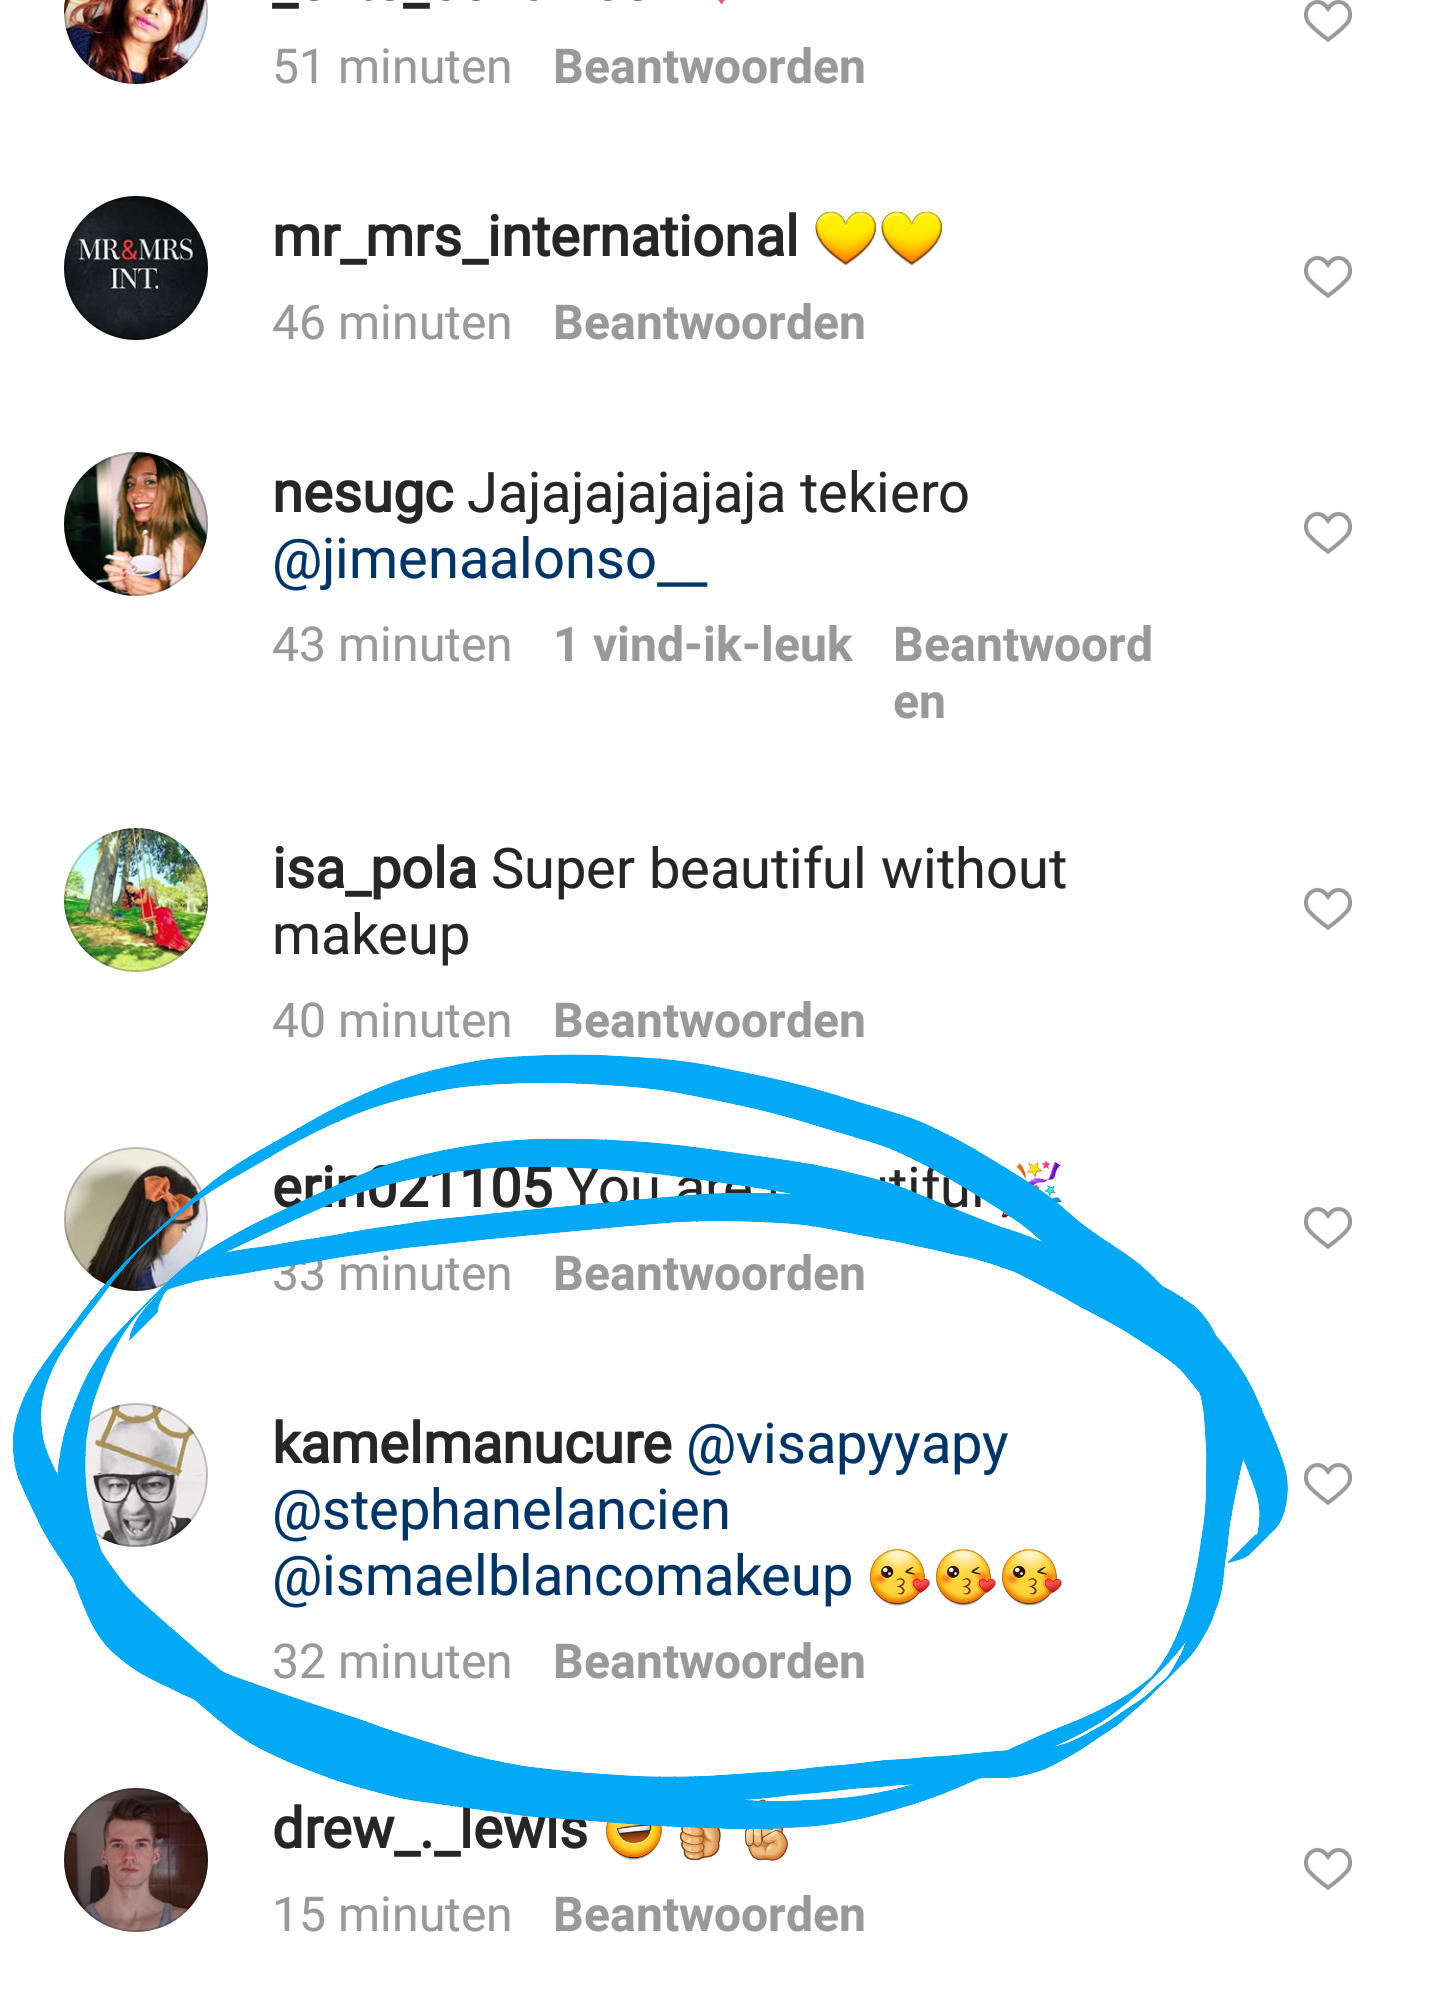Reply to mr_mrs_international with Beantwoorden
The image size is (1440, 2003).
(709, 324)
